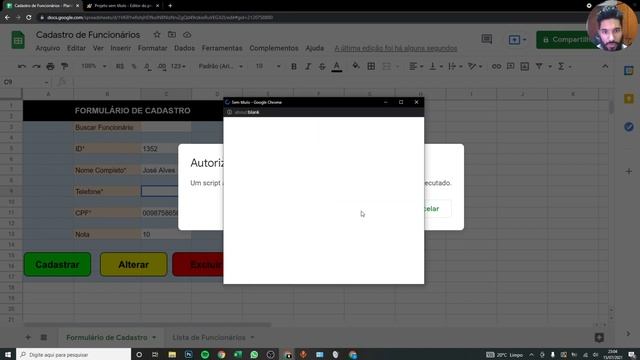Open the Inserir menu

[120, 48]
